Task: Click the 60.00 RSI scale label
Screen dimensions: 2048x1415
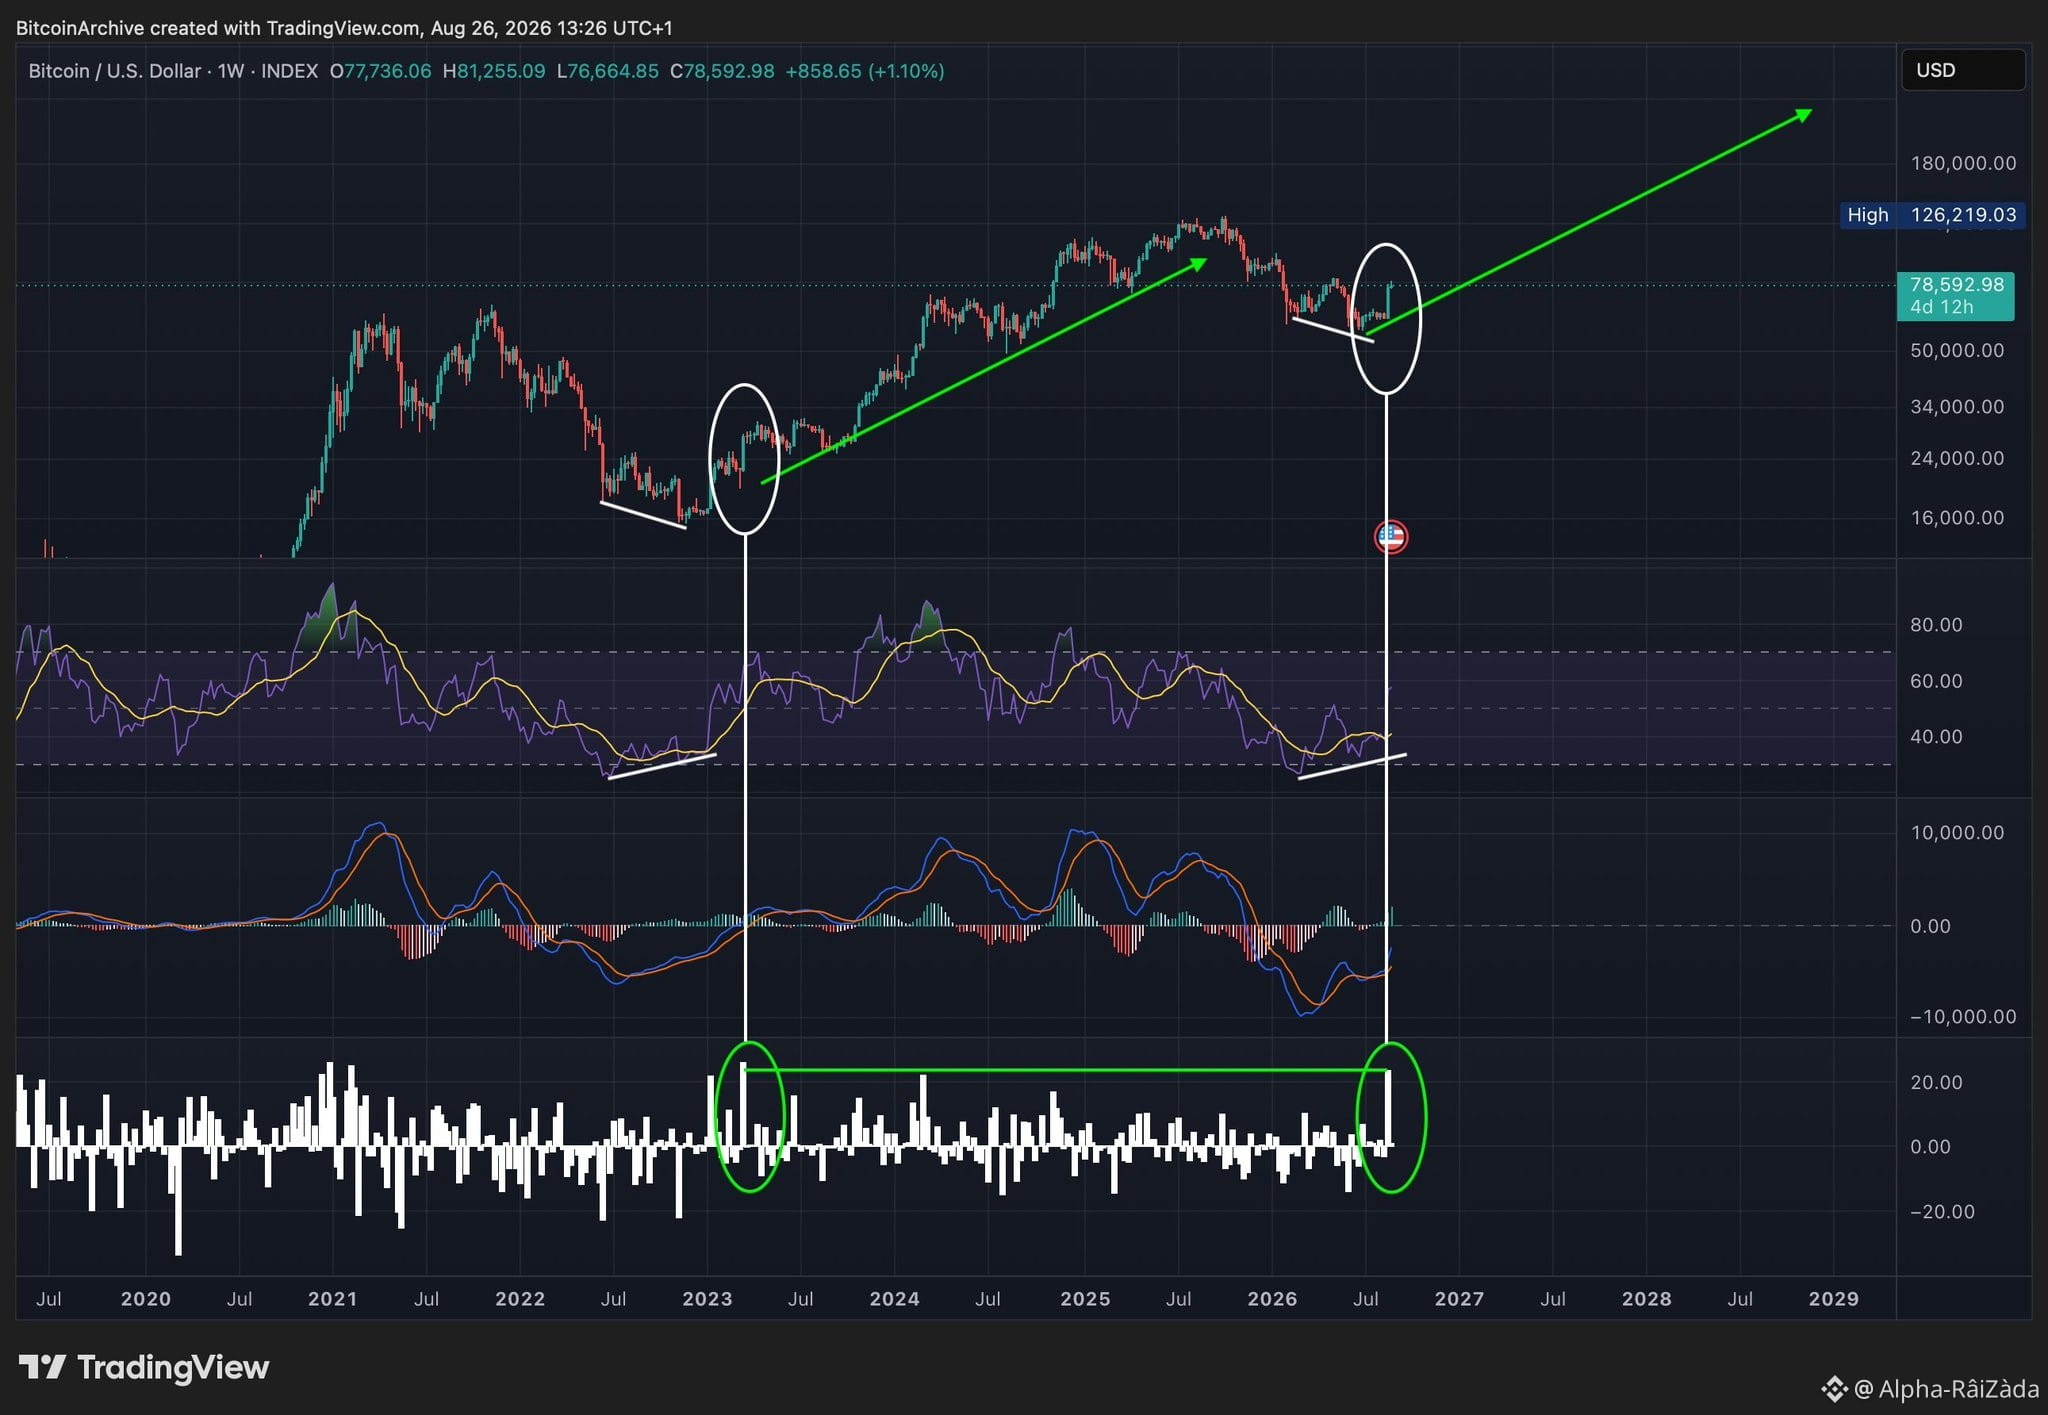Action: (1936, 681)
